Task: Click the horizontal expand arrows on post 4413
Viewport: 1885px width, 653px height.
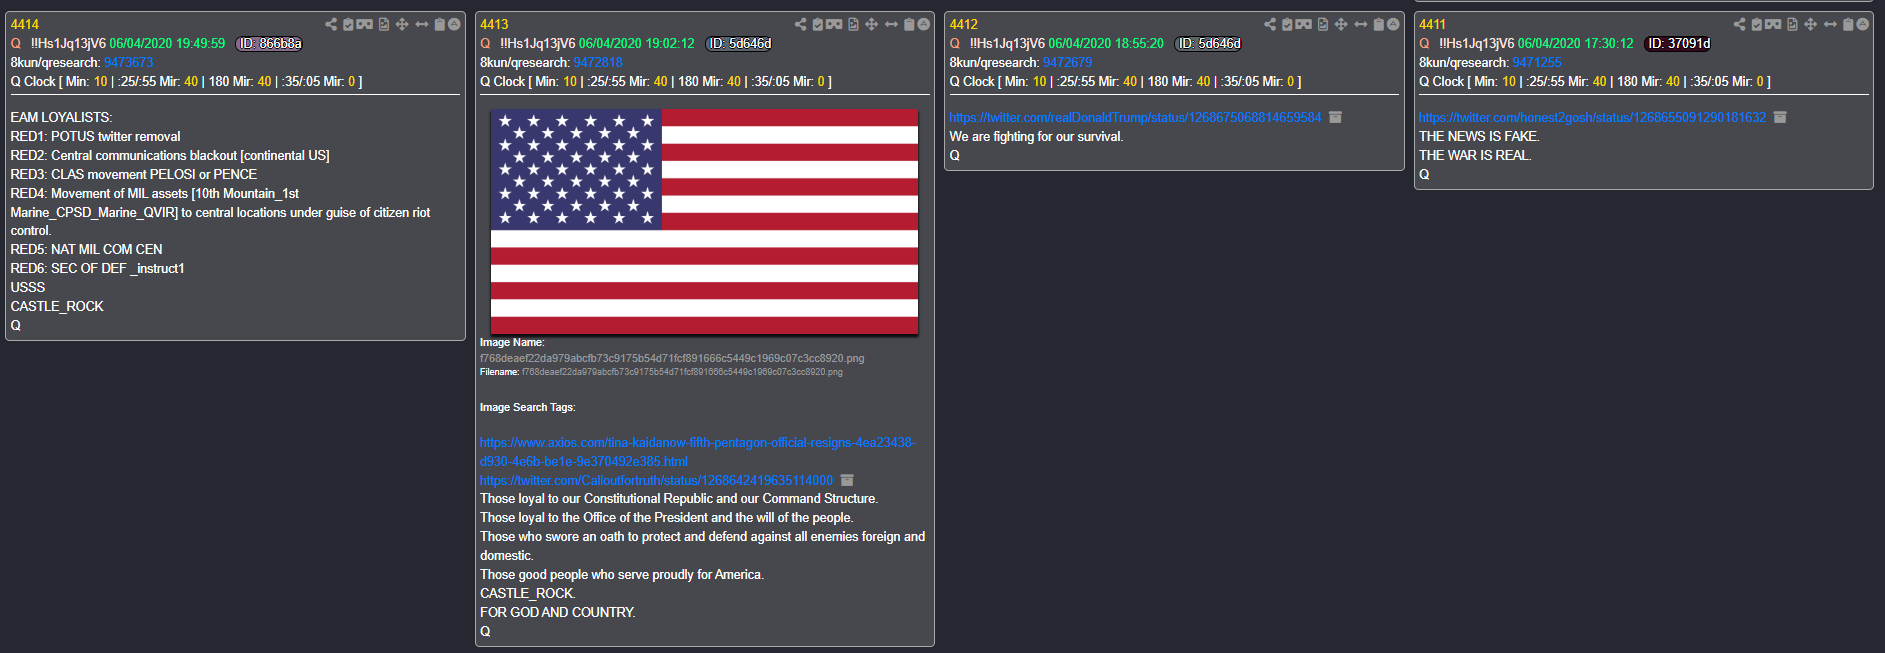Action: click(x=891, y=24)
